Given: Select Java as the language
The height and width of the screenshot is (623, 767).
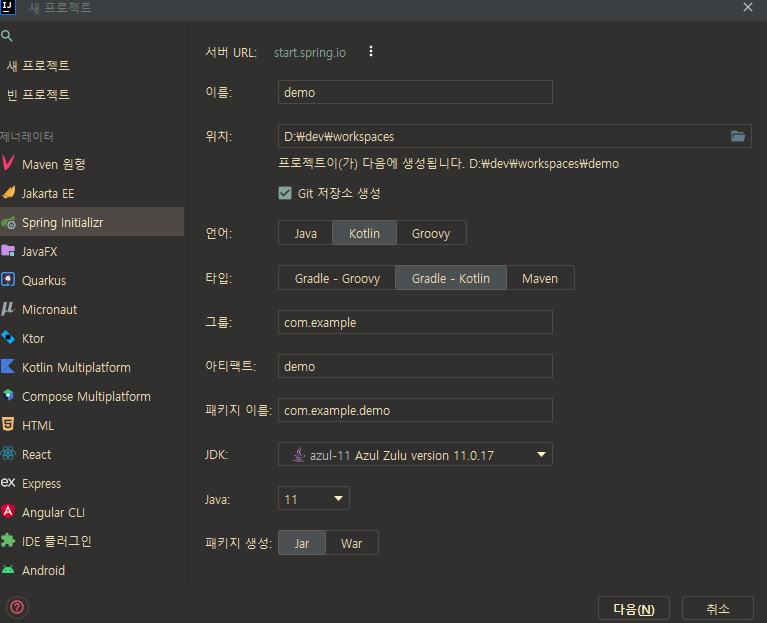Looking at the screenshot, I should tap(306, 233).
